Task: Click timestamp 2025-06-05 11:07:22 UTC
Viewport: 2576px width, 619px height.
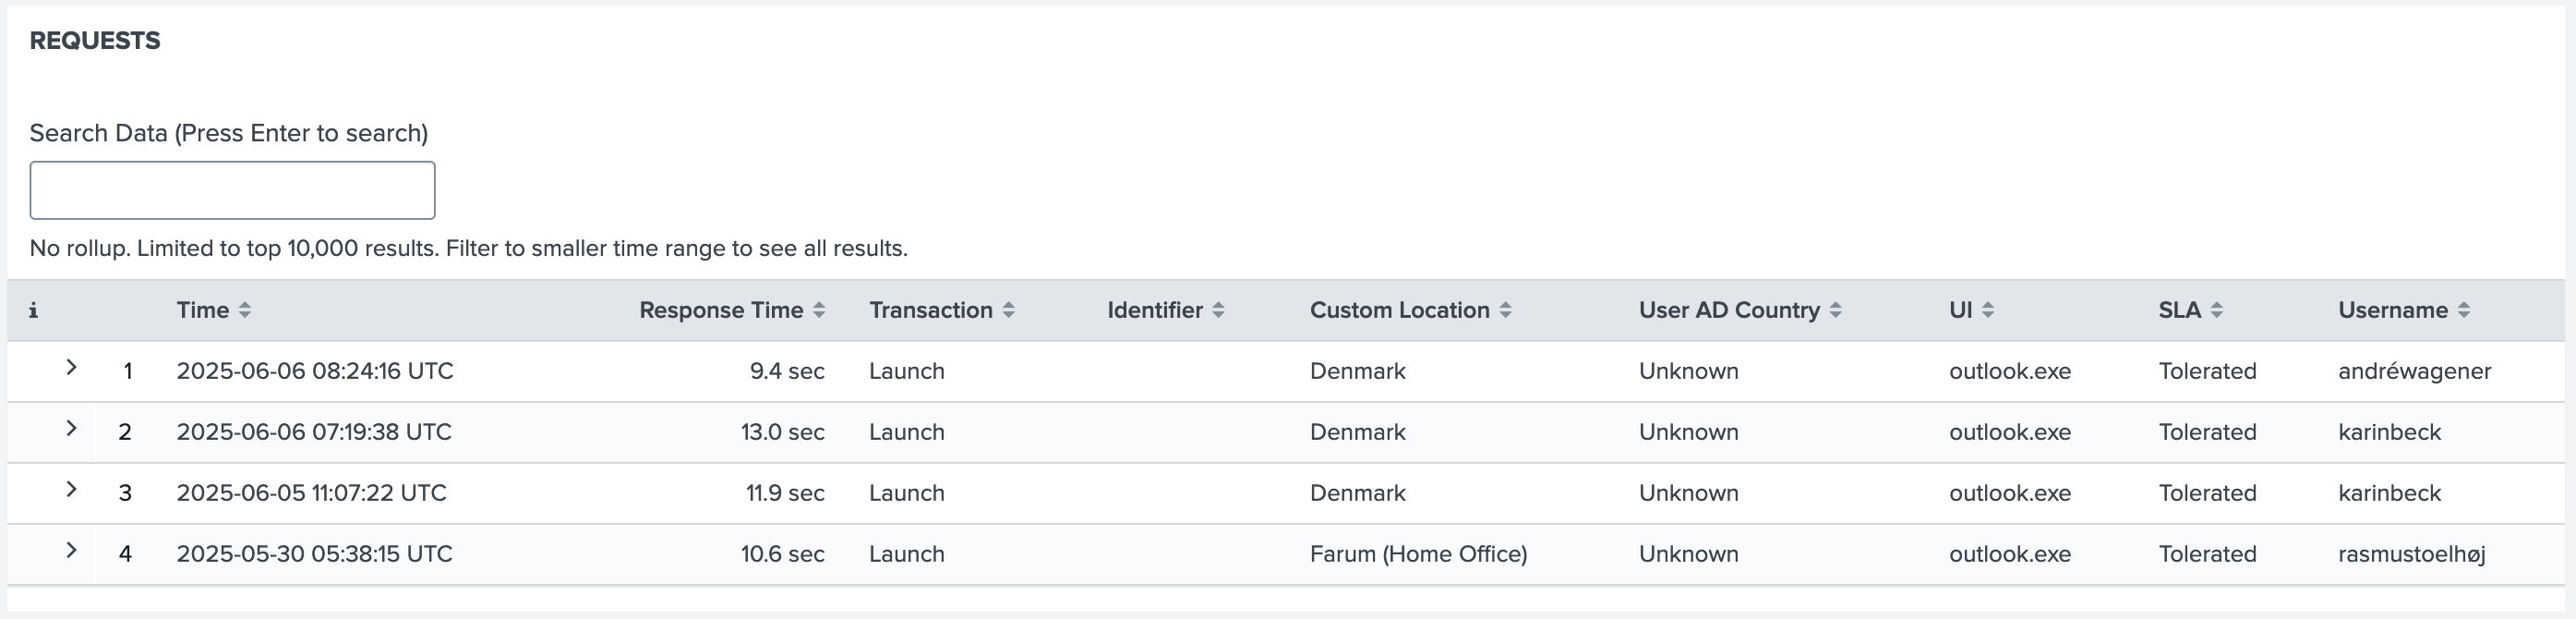Action: click(x=311, y=494)
